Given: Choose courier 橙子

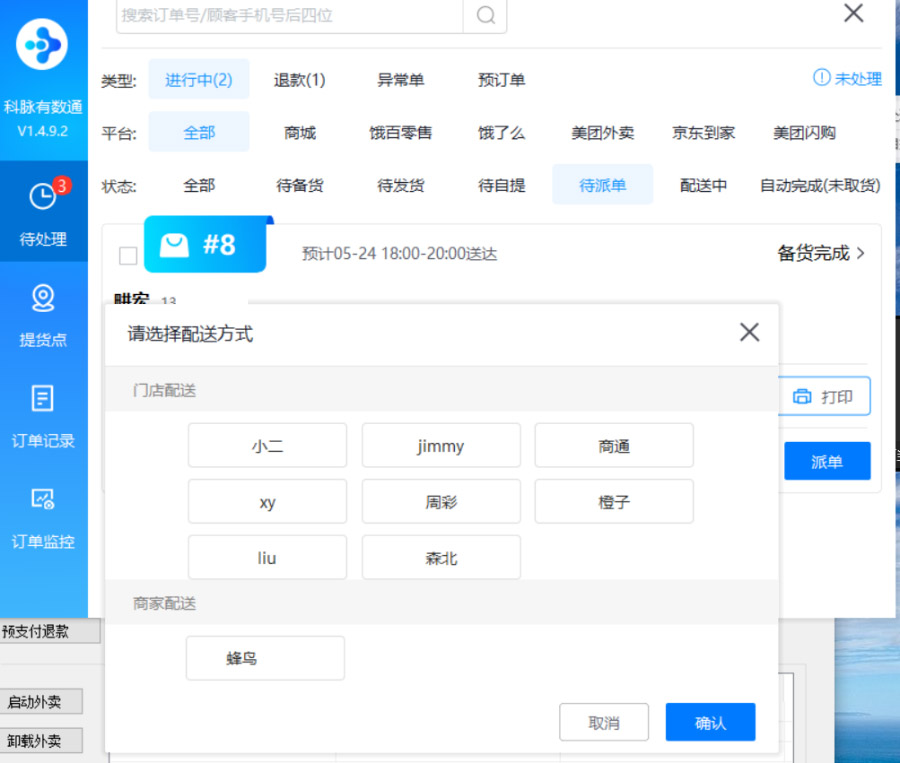Looking at the screenshot, I should pos(614,501).
